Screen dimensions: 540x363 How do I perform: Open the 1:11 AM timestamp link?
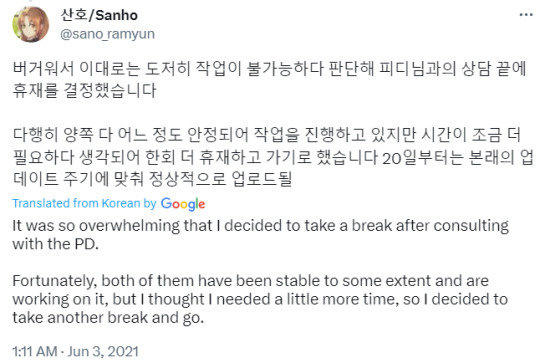point(35,352)
